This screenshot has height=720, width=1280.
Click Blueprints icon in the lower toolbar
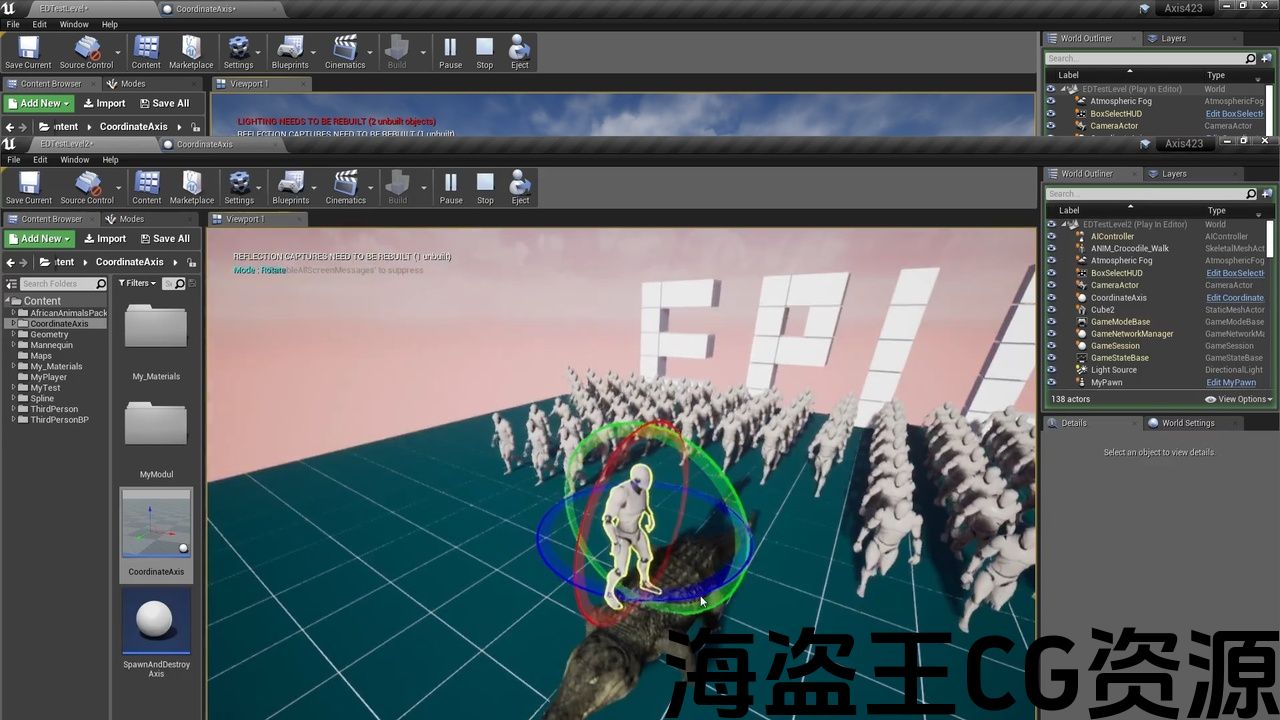[291, 187]
